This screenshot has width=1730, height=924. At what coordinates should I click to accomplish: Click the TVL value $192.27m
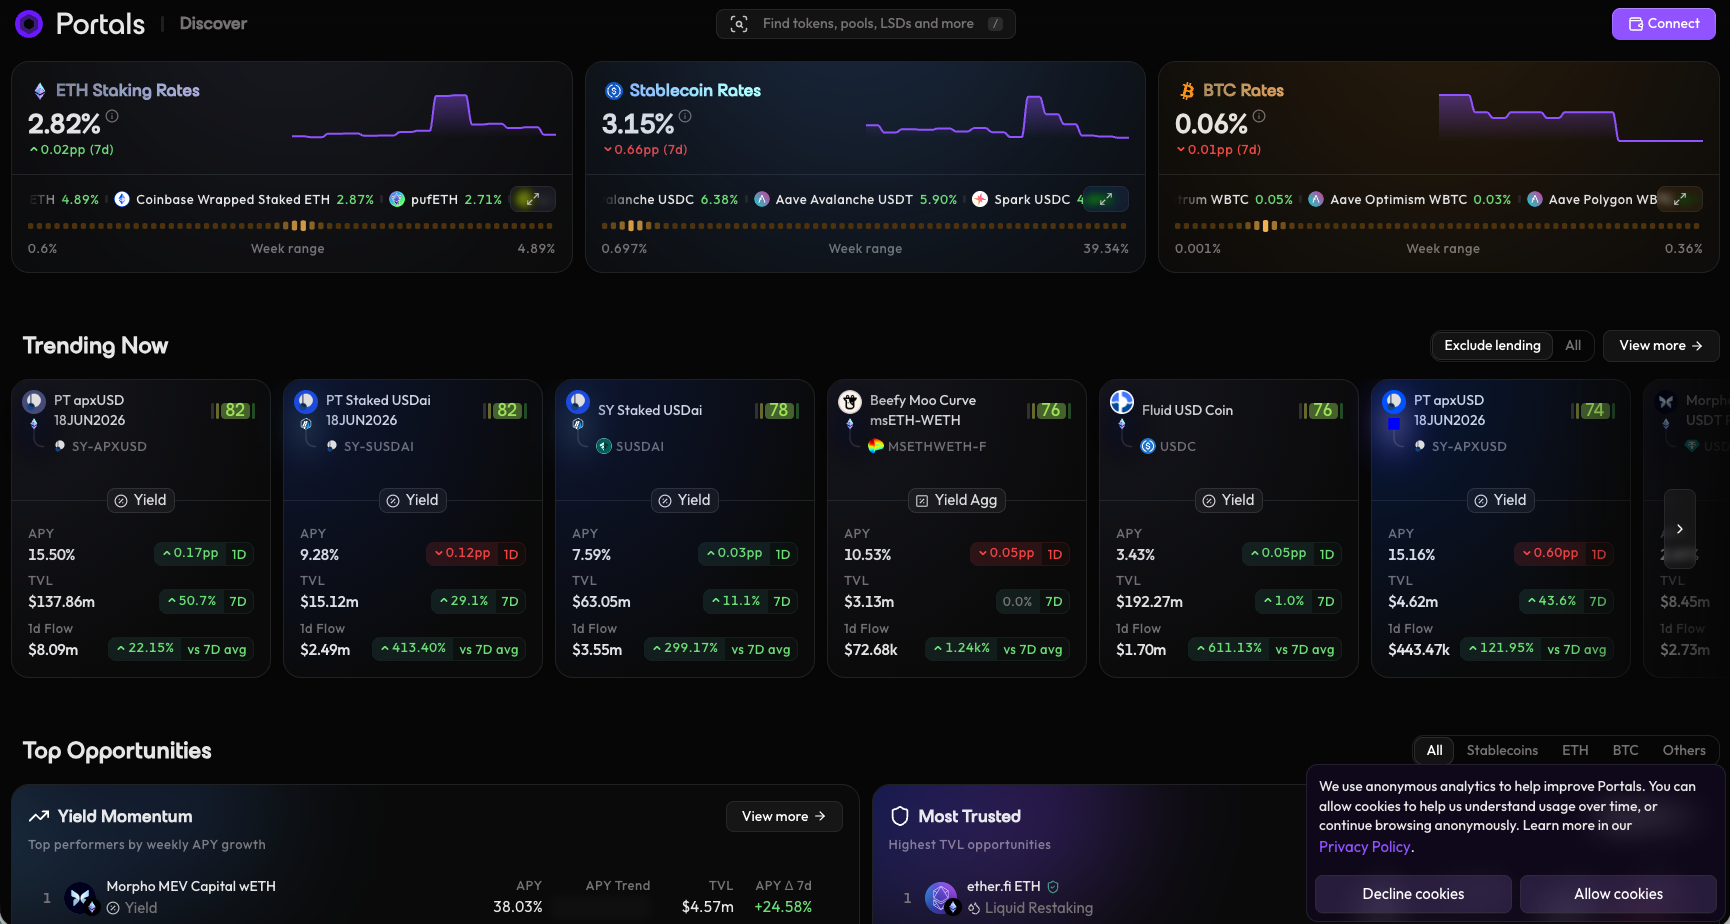(x=1149, y=602)
